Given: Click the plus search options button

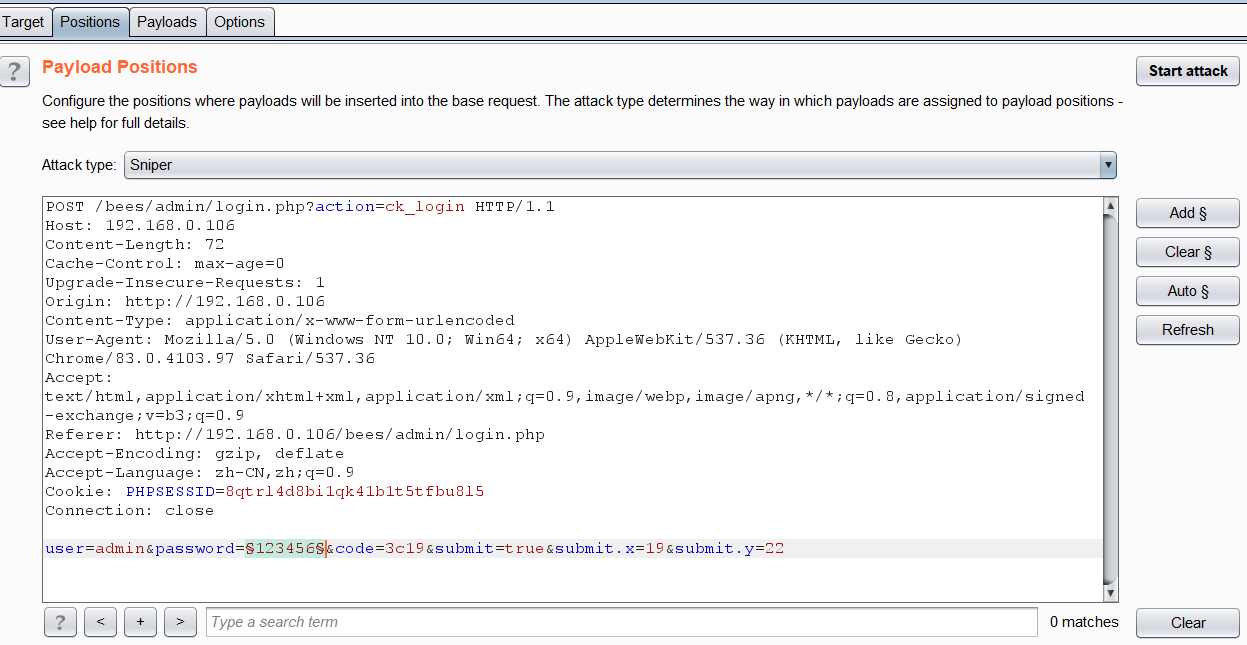Looking at the screenshot, I should 140,622.
